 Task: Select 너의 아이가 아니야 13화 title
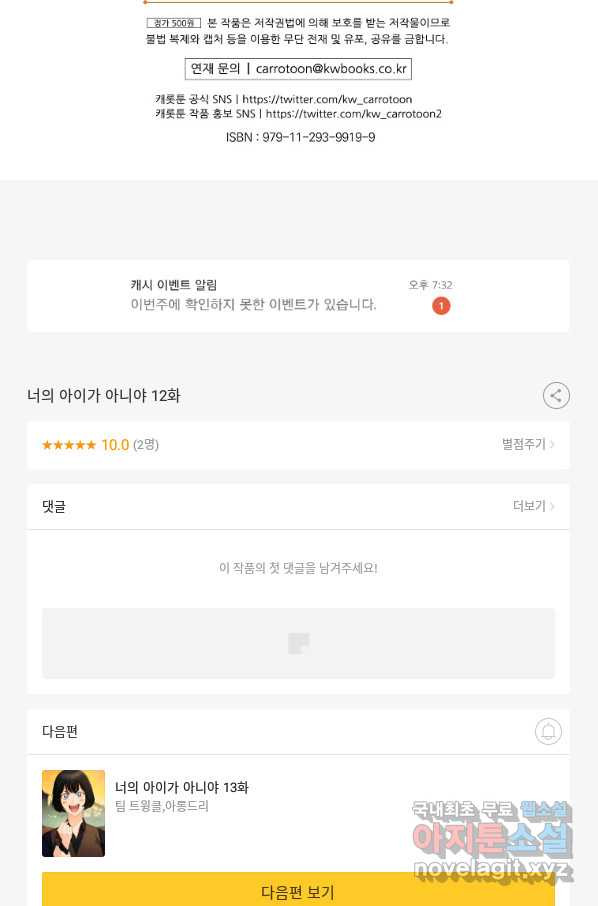[x=181, y=787]
